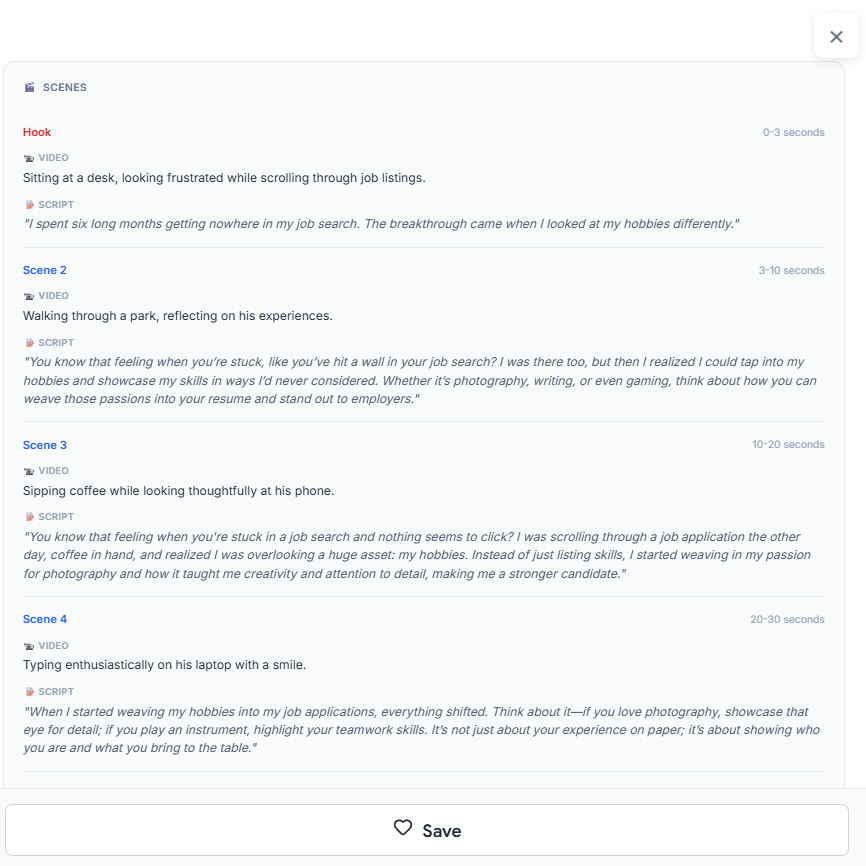Click the Scene 2 script icon

[29, 343]
